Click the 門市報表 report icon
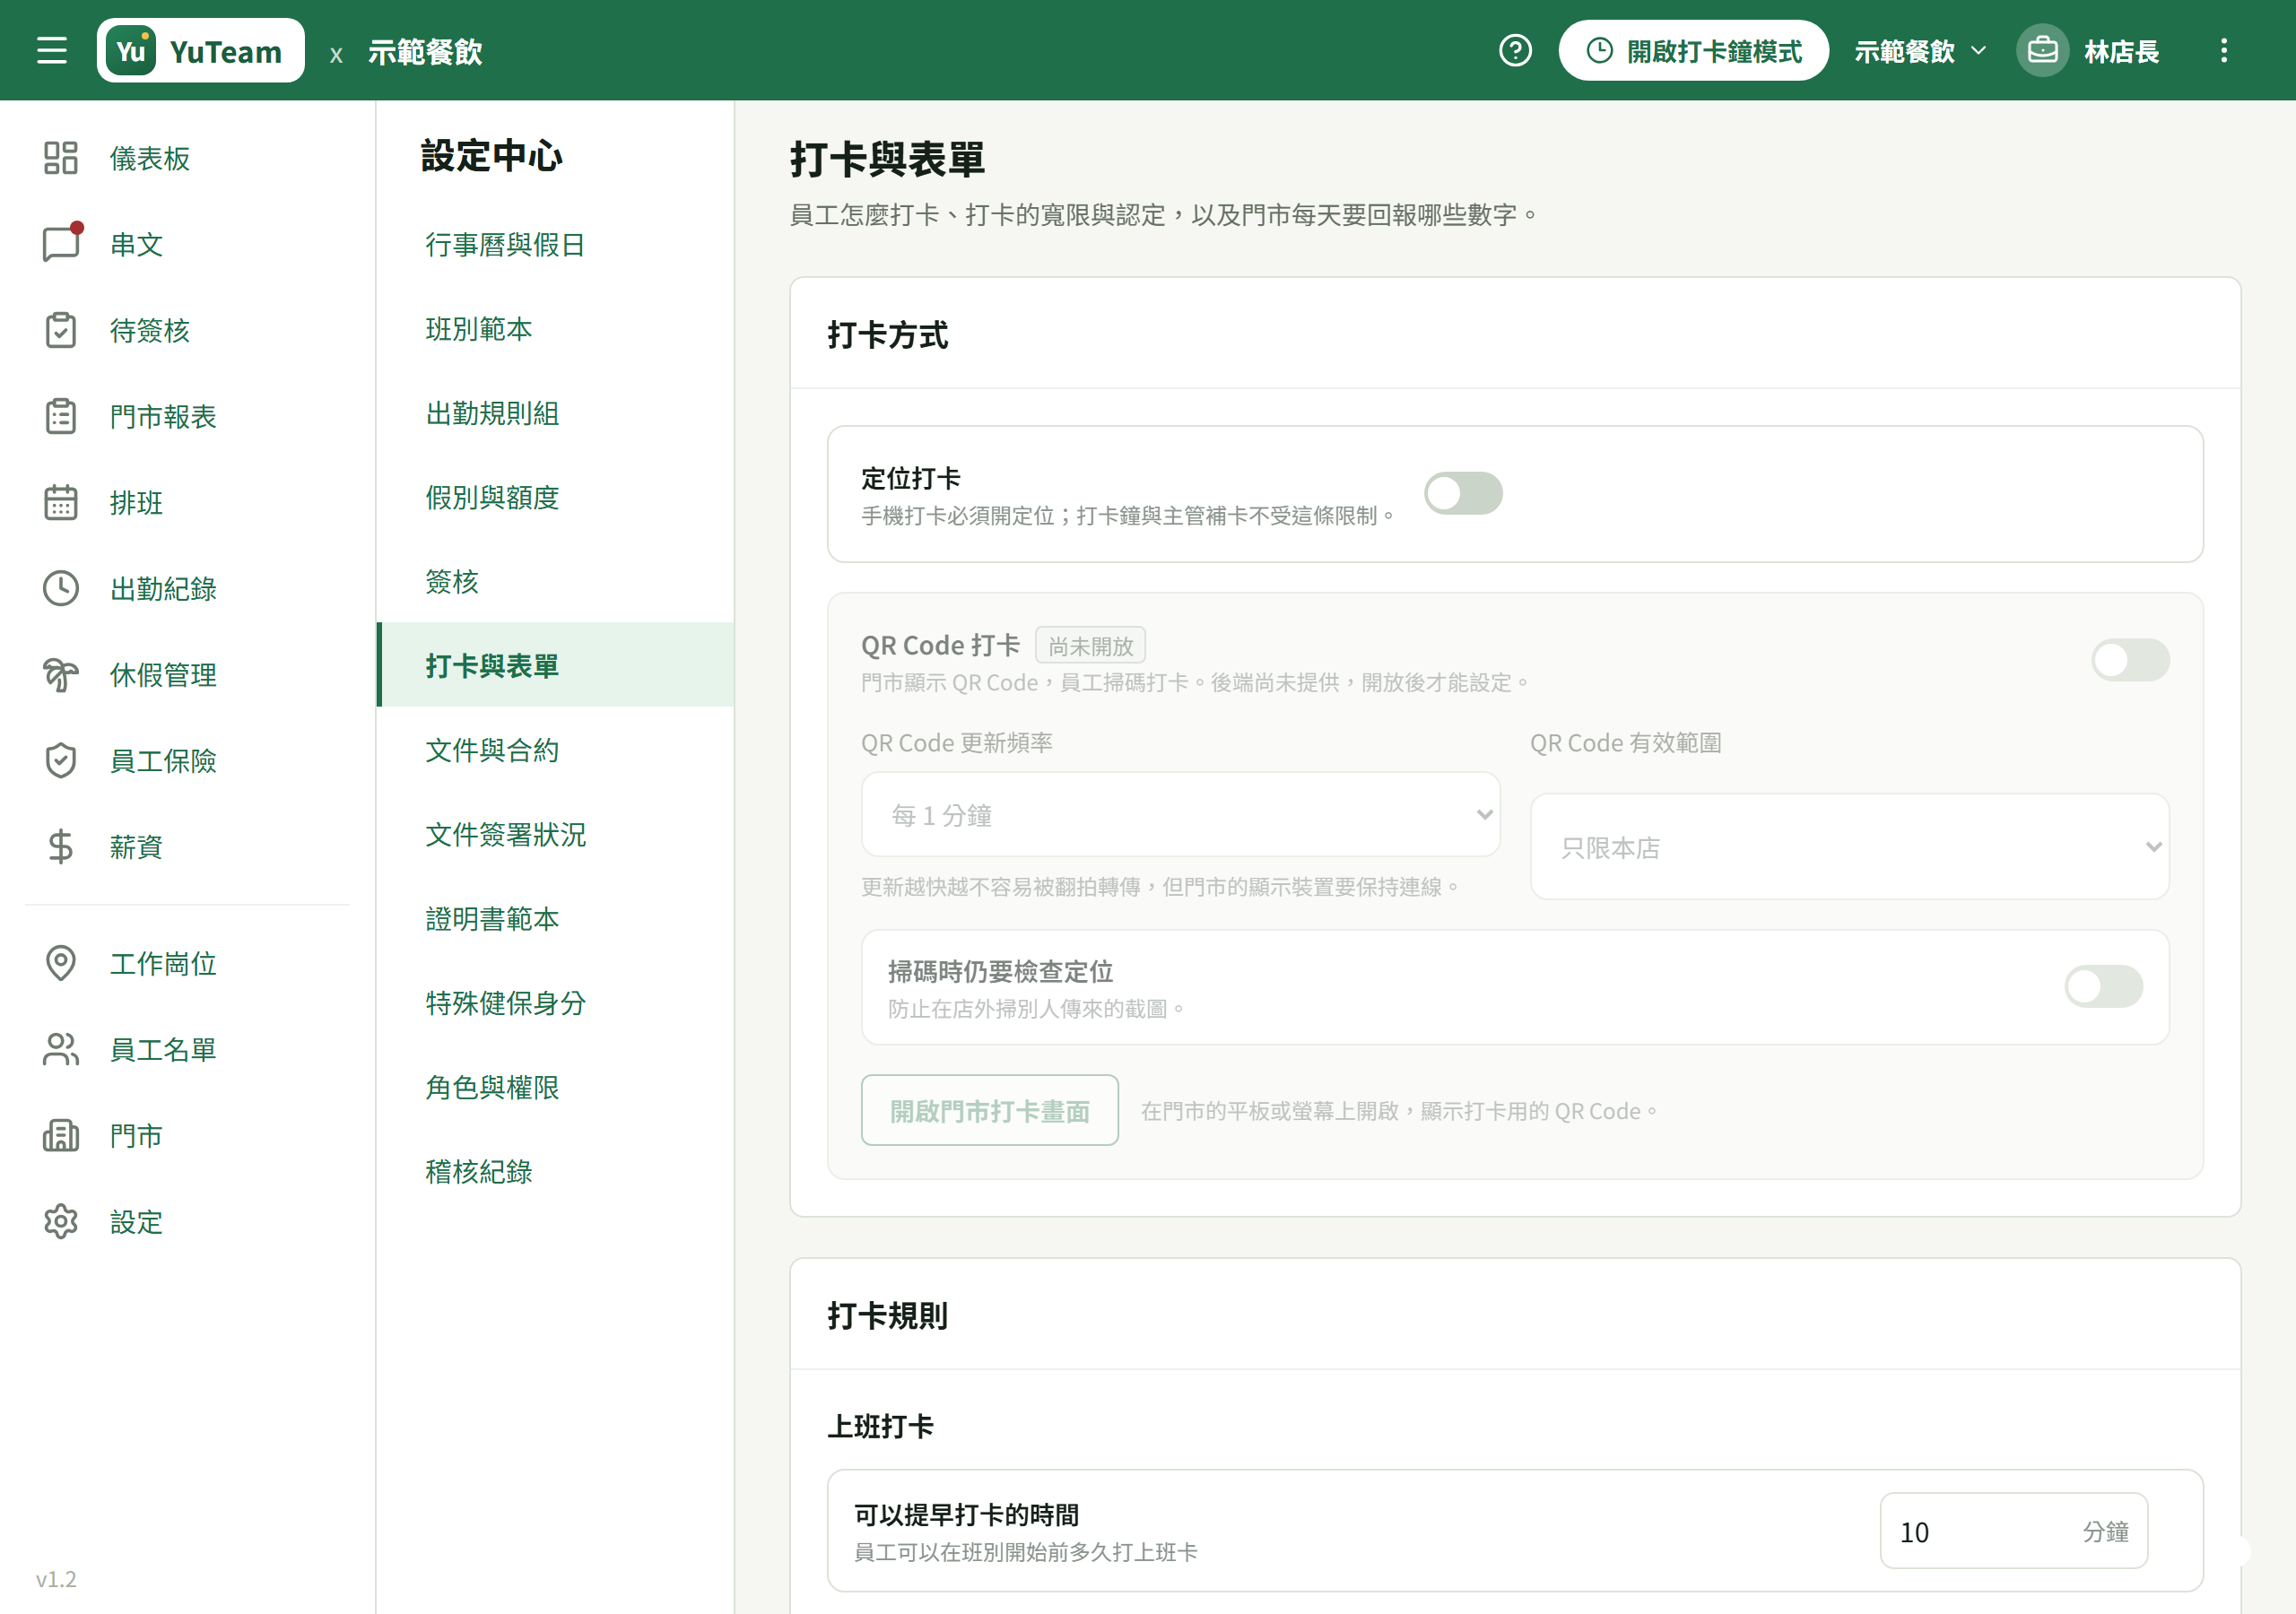Viewport: 2296px width, 1614px height. (x=61, y=416)
